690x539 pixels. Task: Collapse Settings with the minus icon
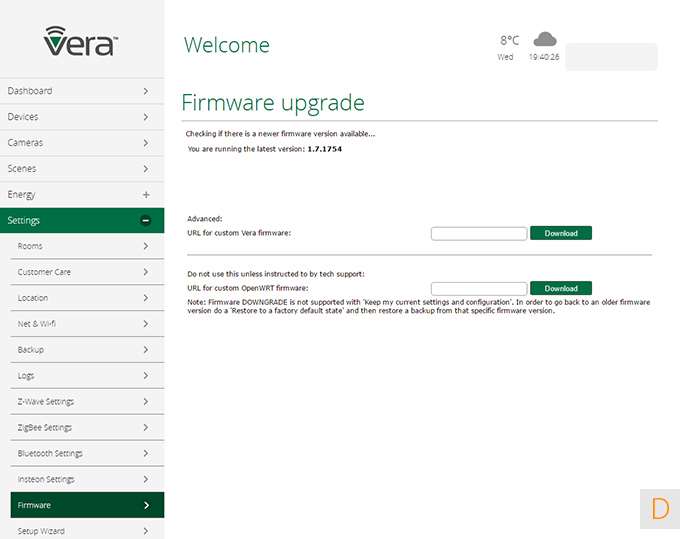pyautogui.click(x=146, y=220)
